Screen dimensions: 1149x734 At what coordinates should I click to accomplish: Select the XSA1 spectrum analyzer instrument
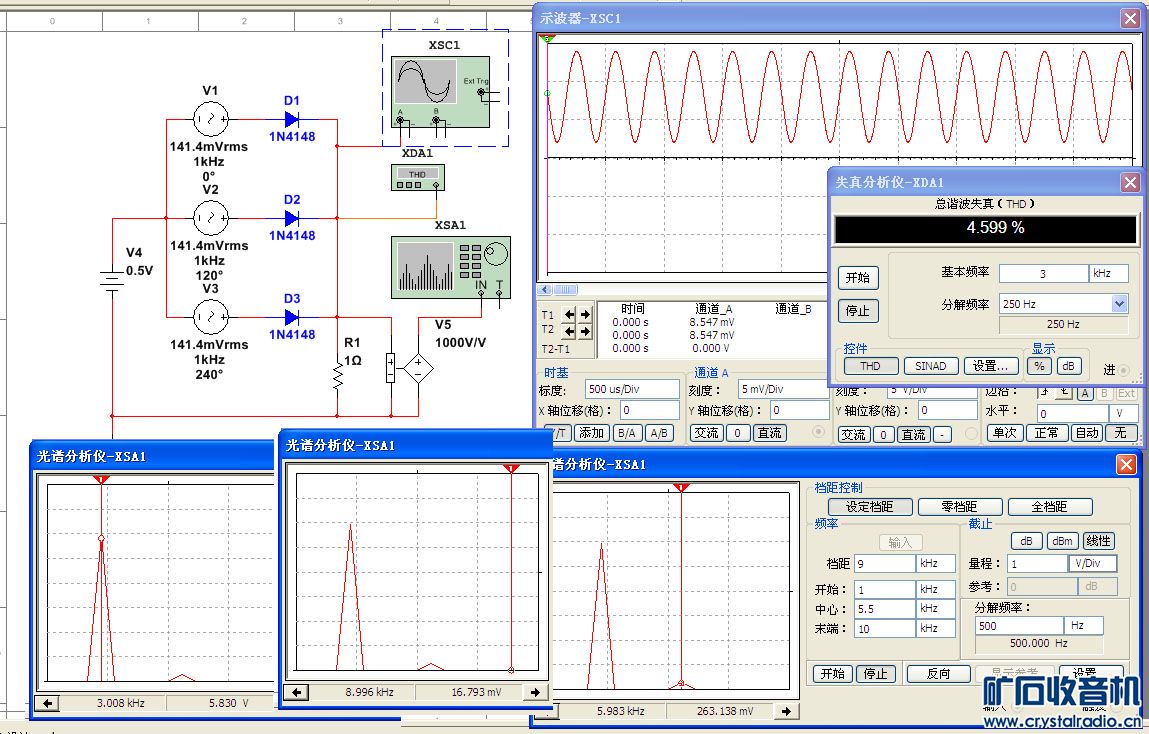pos(449,265)
